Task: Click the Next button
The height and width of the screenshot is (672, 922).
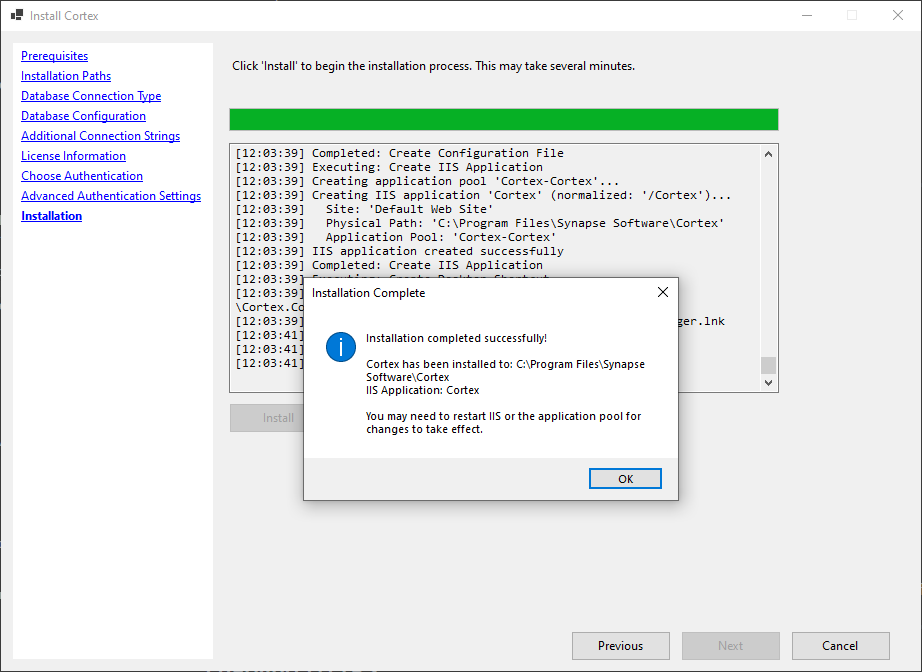Action: point(730,646)
